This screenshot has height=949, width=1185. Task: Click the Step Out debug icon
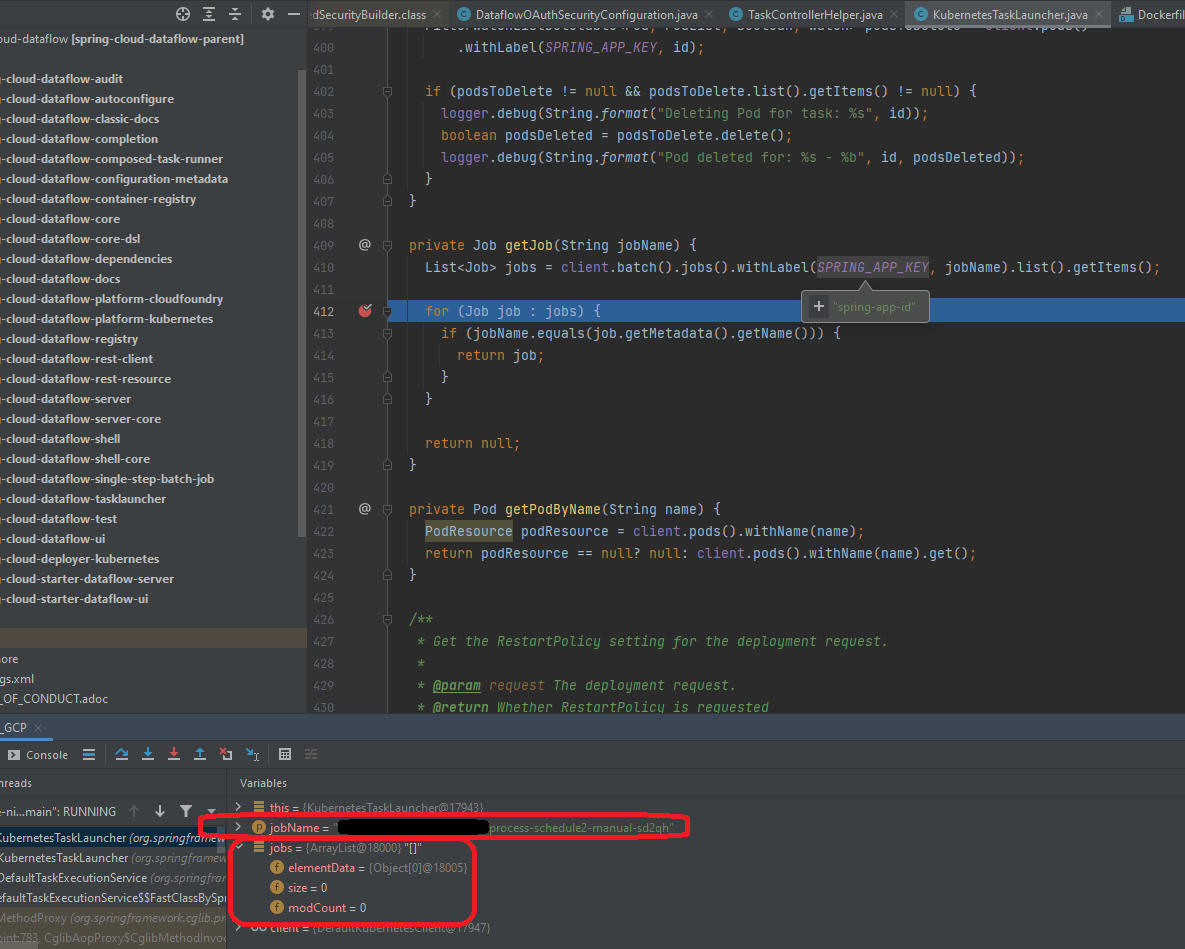point(200,754)
